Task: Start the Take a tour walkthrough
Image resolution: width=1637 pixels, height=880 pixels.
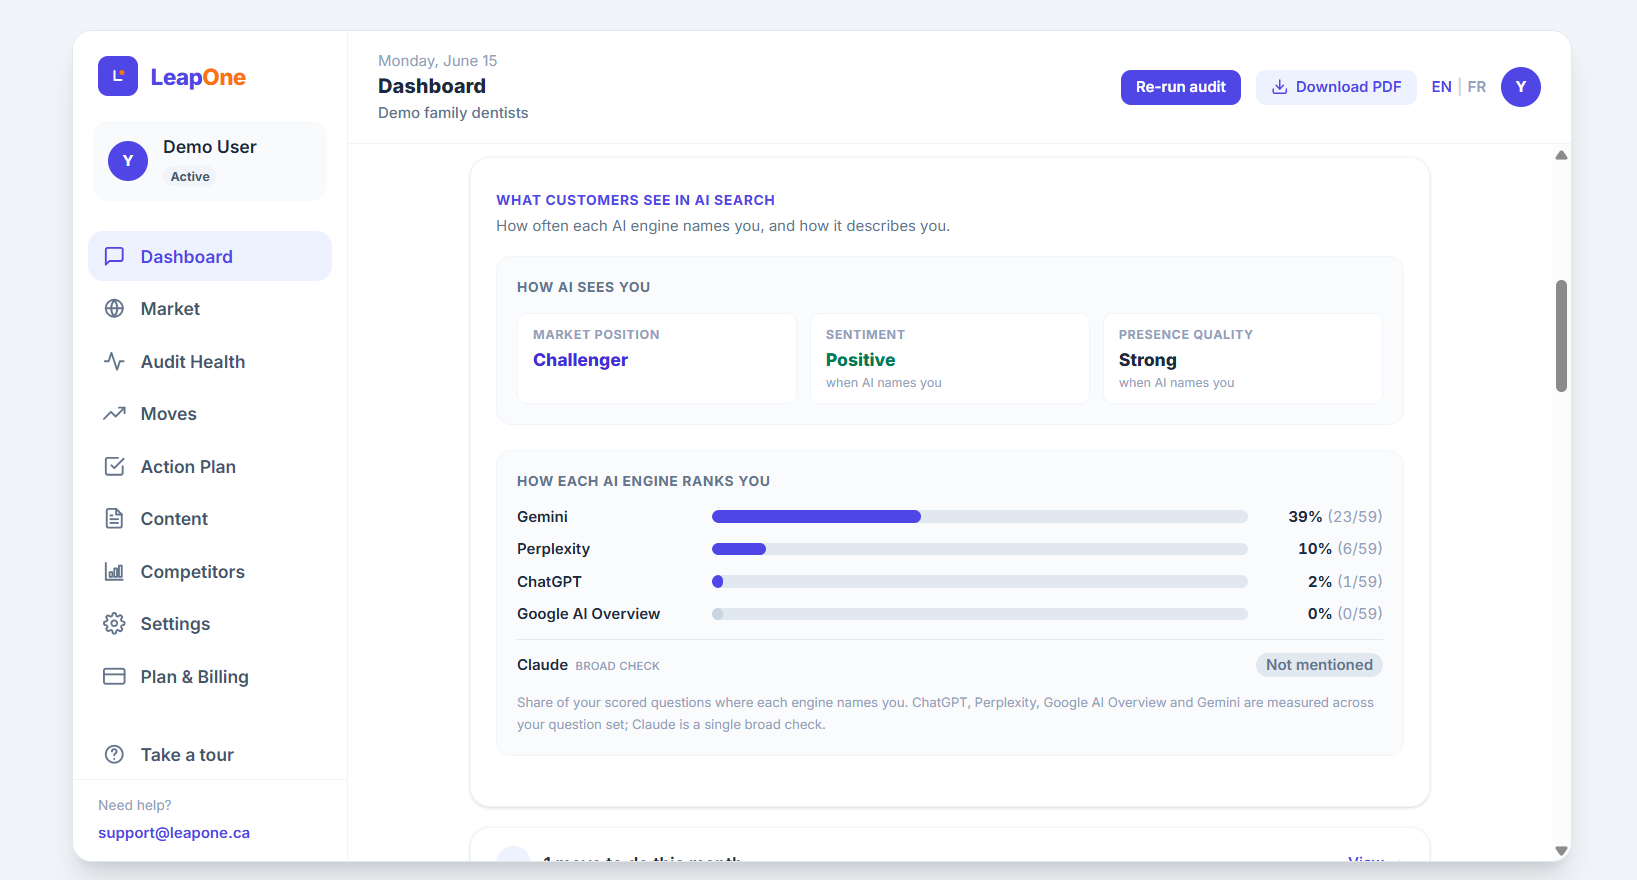Action: coord(210,754)
